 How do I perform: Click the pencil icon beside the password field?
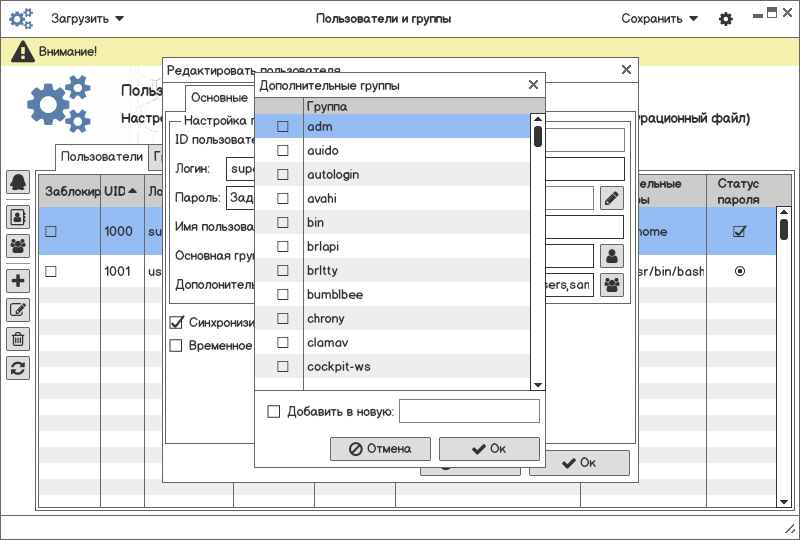(611, 198)
